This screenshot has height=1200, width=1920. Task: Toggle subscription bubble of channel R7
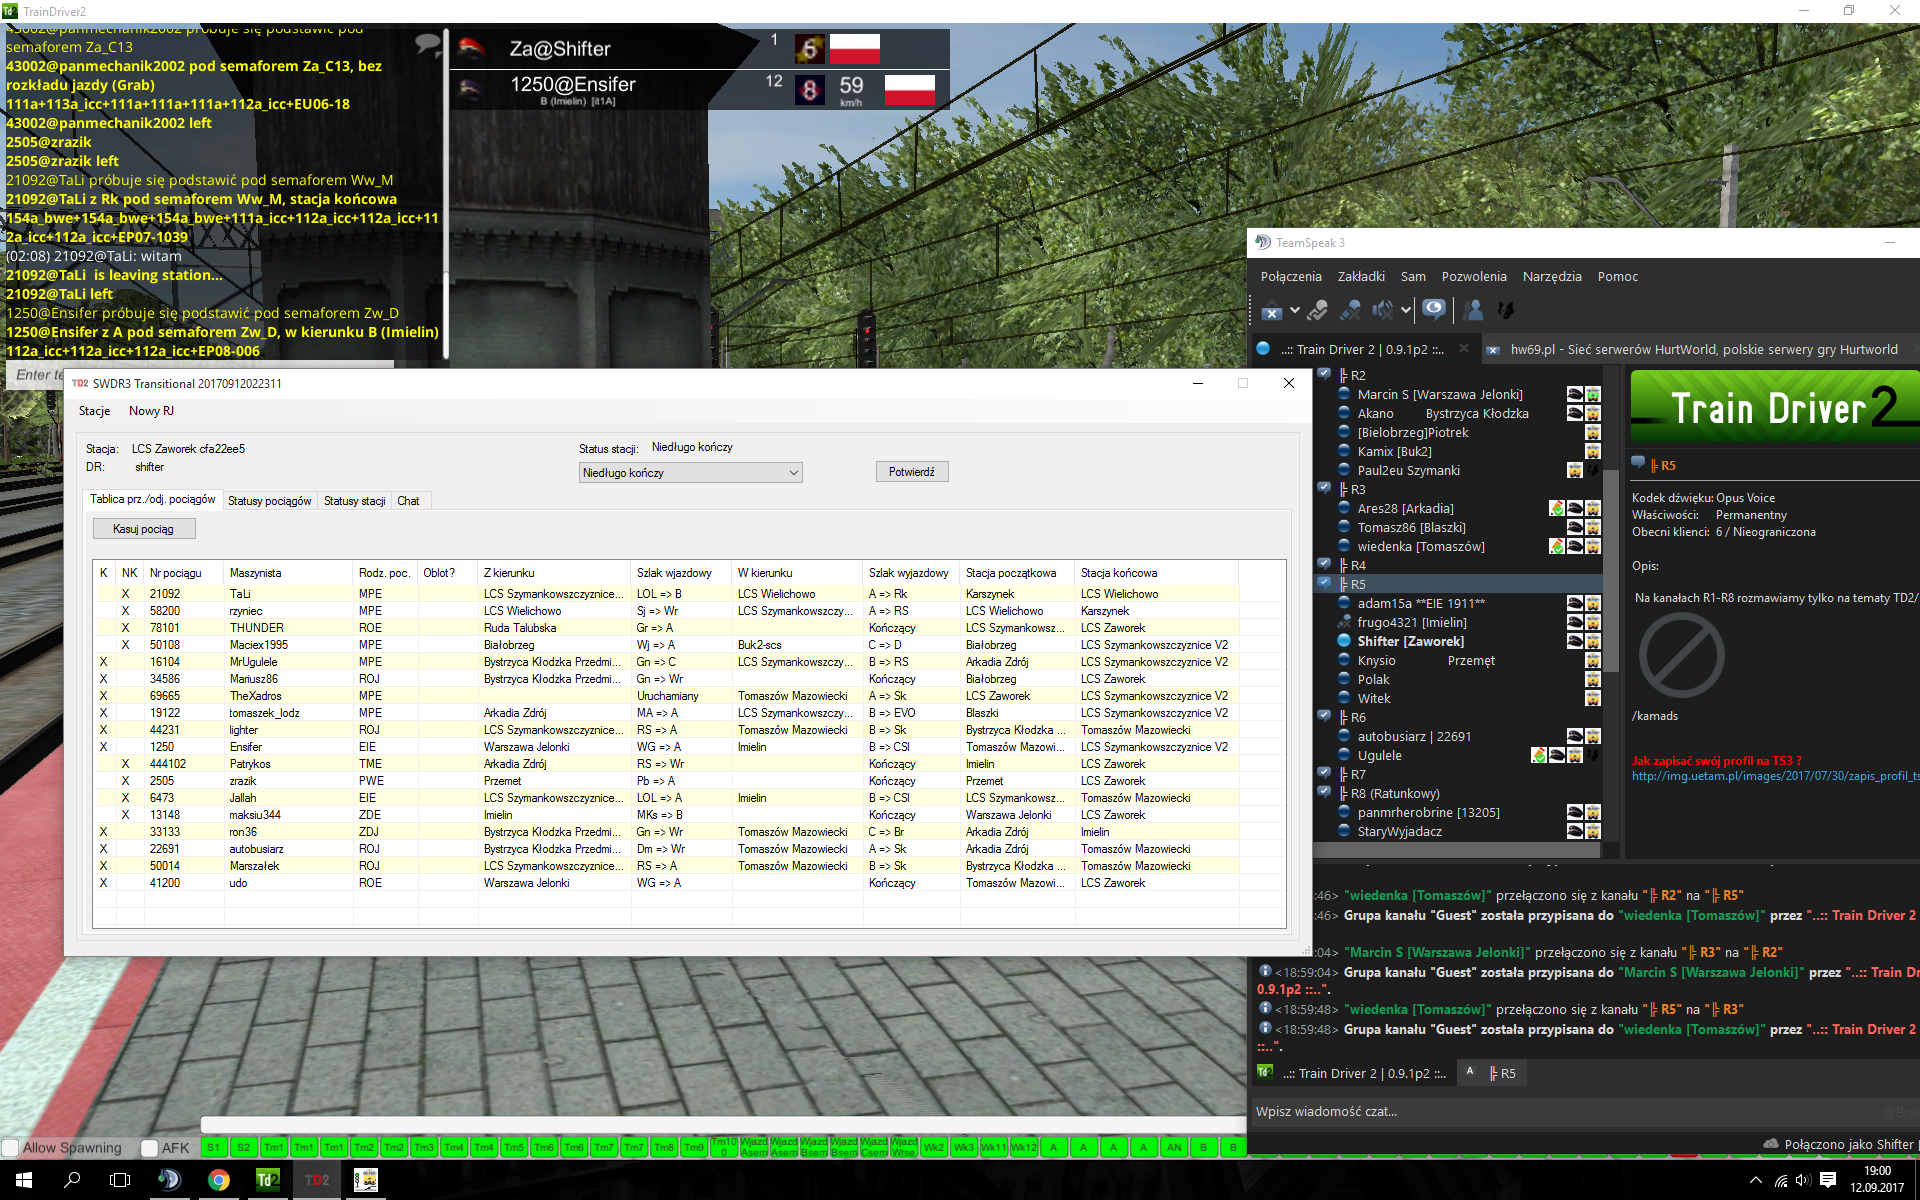(x=1324, y=773)
